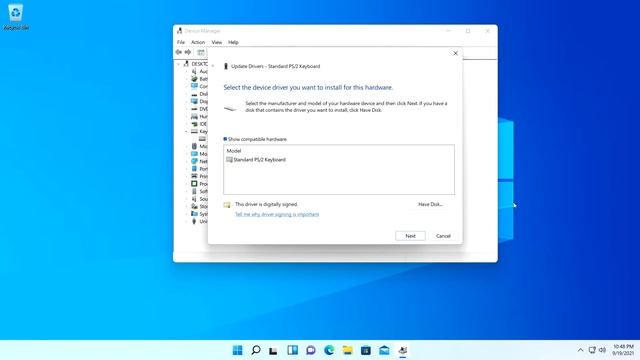Select the Software devices category icon
Viewport: 640px width, 360px height.
(x=194, y=191)
